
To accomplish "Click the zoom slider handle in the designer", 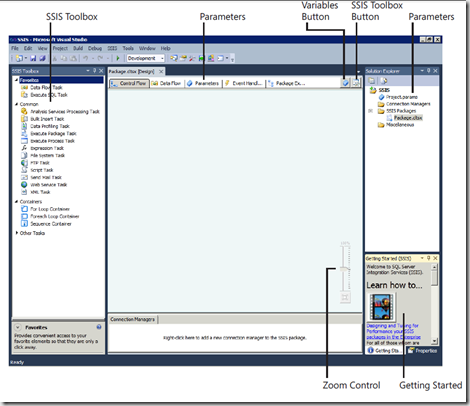I will click(x=345, y=269).
